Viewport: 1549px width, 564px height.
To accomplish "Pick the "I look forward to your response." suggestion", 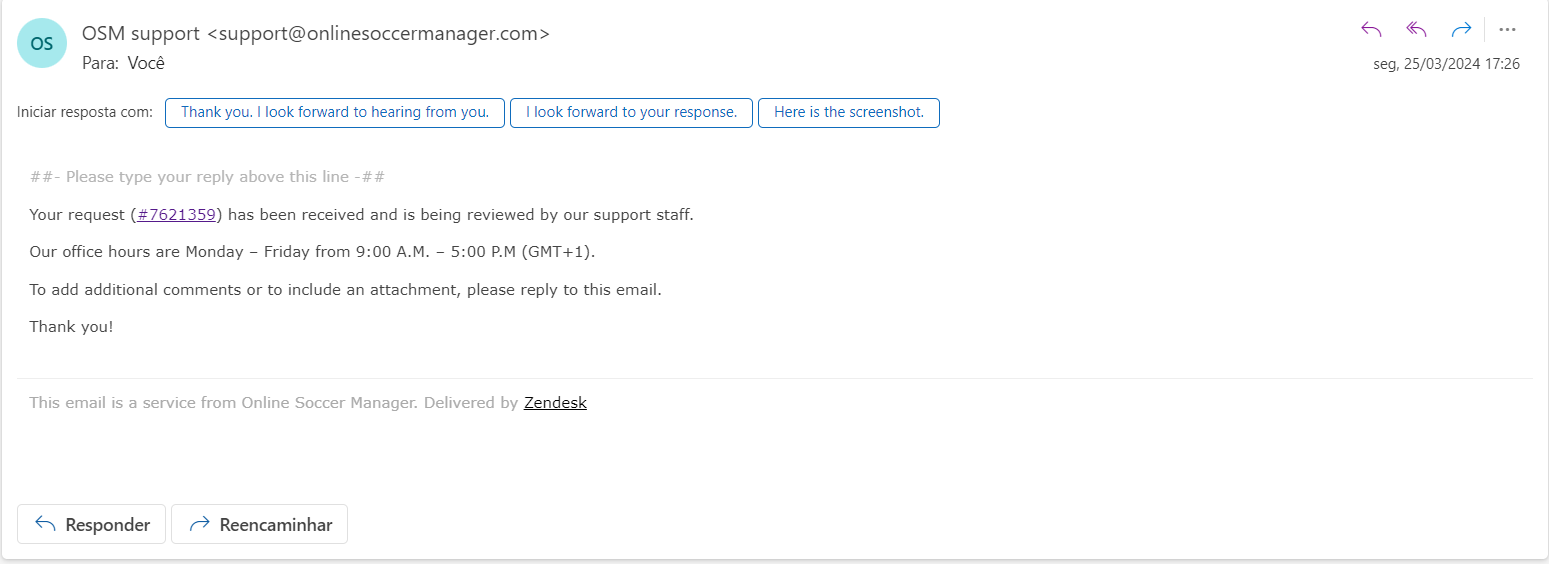I will click(632, 113).
